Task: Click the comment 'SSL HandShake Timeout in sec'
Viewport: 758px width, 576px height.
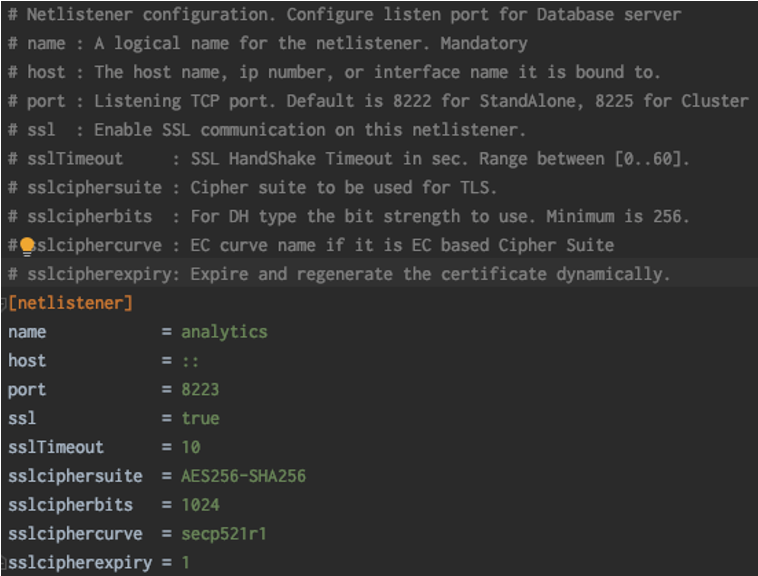Action: pyautogui.click(x=348, y=158)
